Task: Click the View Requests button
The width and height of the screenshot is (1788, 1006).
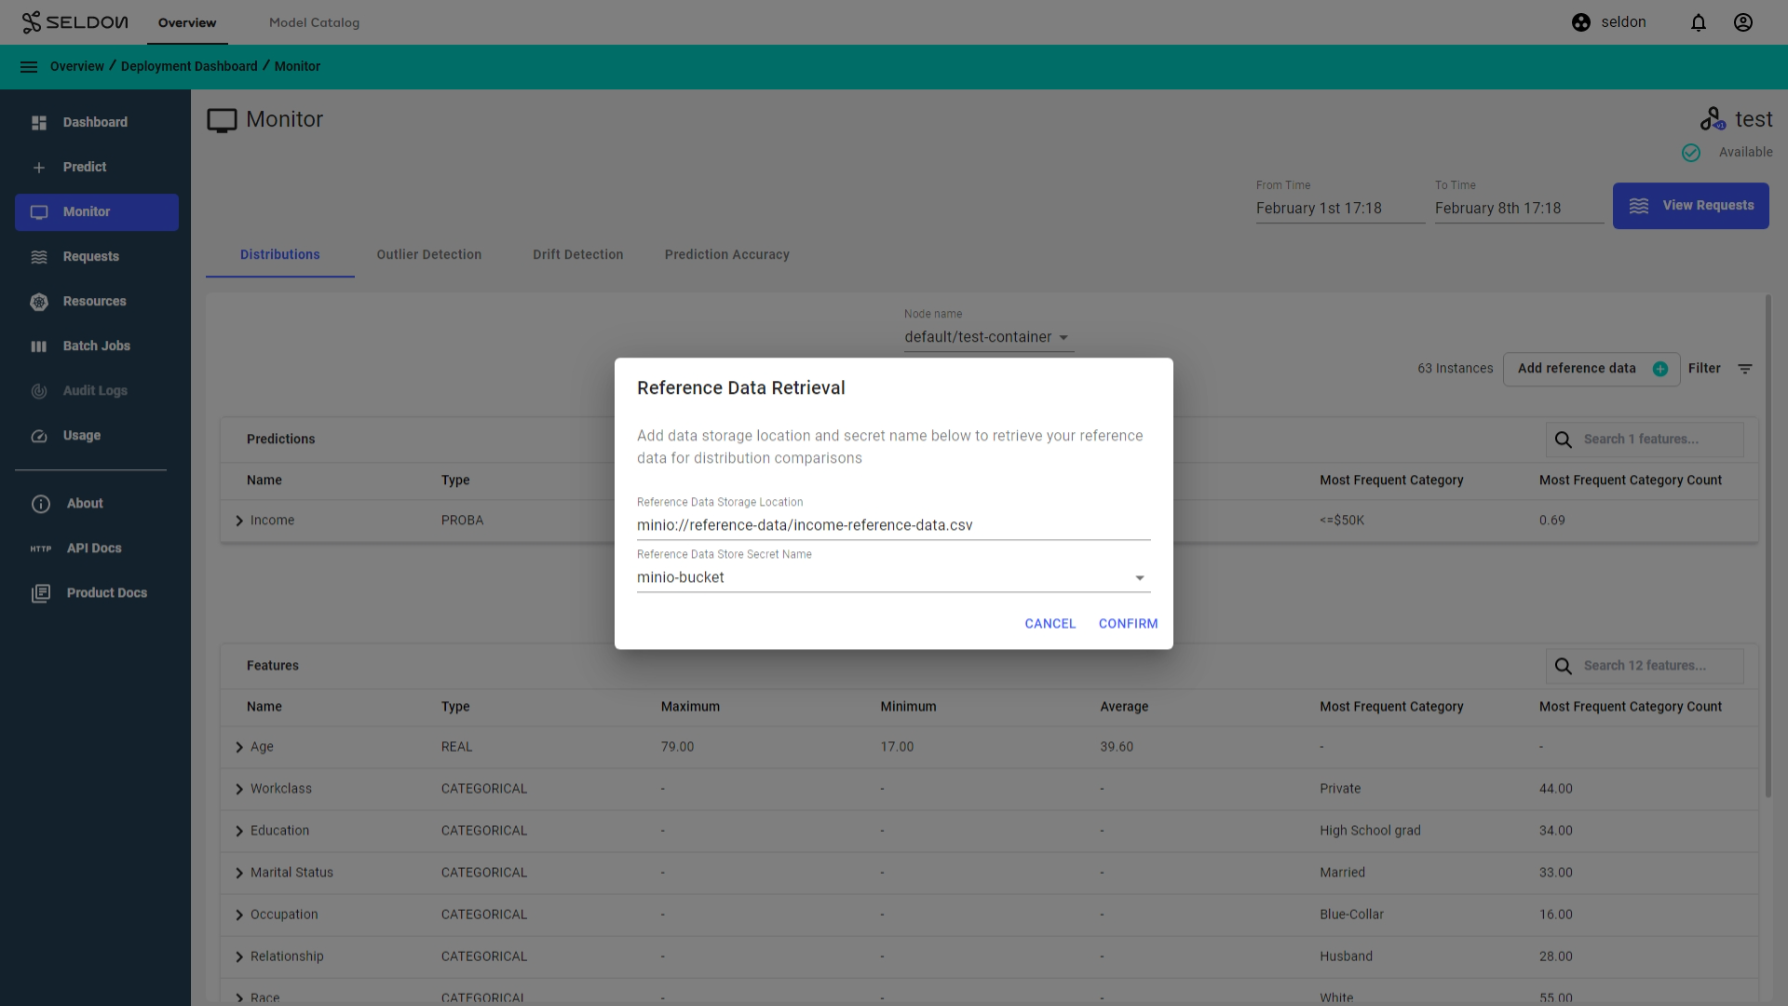Action: pyautogui.click(x=1690, y=206)
